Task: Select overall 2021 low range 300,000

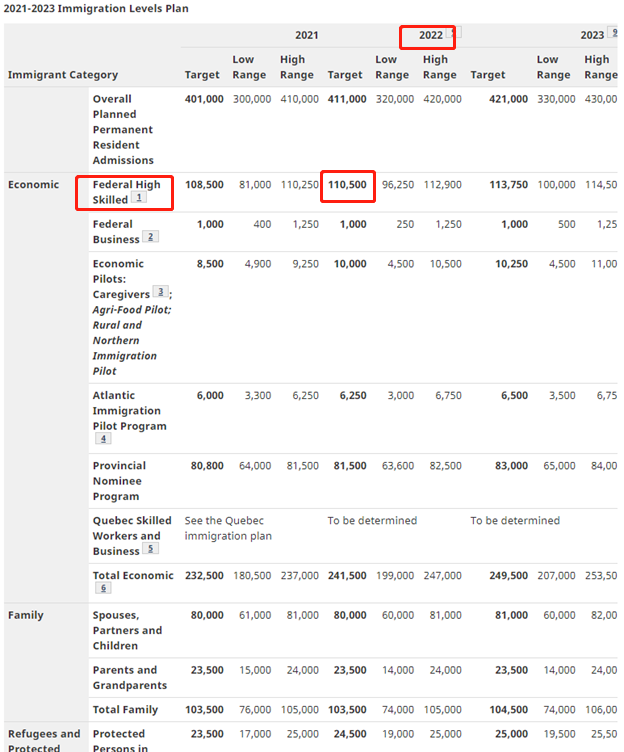Action: pos(252,99)
